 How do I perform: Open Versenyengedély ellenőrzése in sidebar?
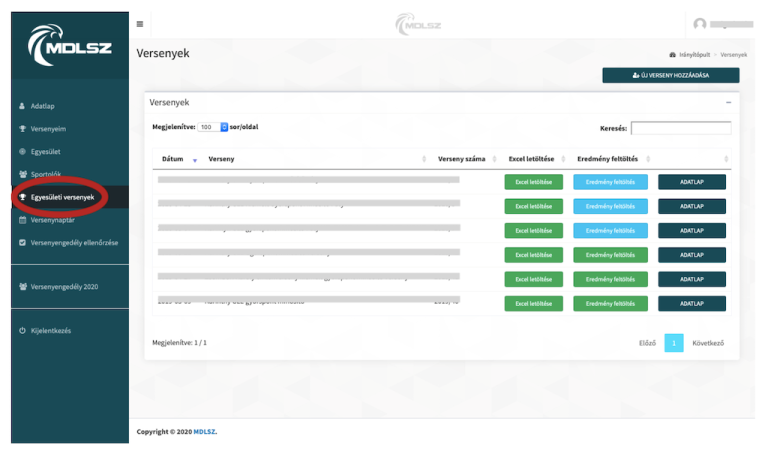point(73,243)
